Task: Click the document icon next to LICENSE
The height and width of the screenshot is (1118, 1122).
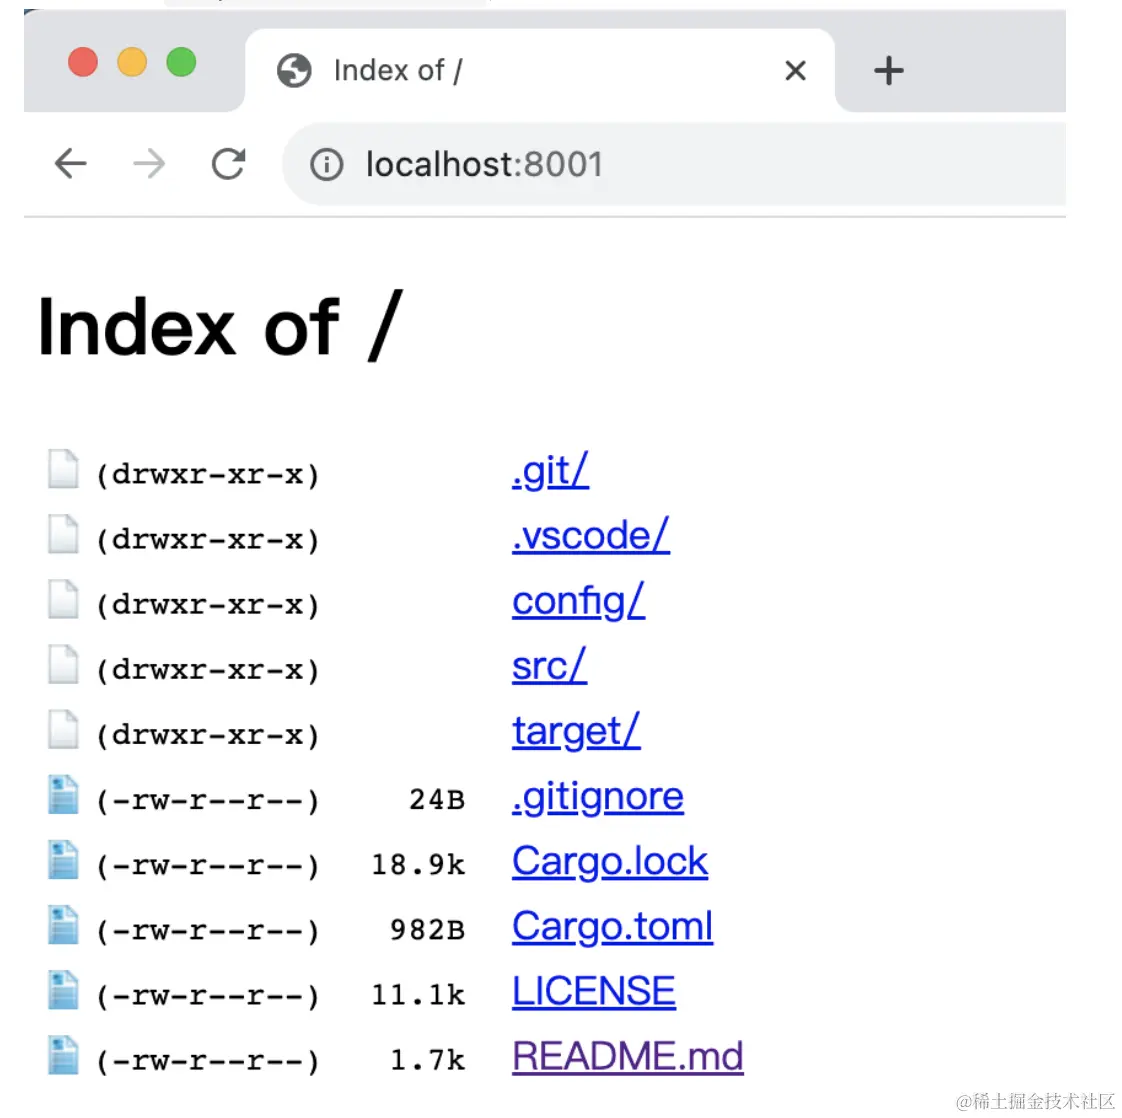Action: (x=63, y=991)
